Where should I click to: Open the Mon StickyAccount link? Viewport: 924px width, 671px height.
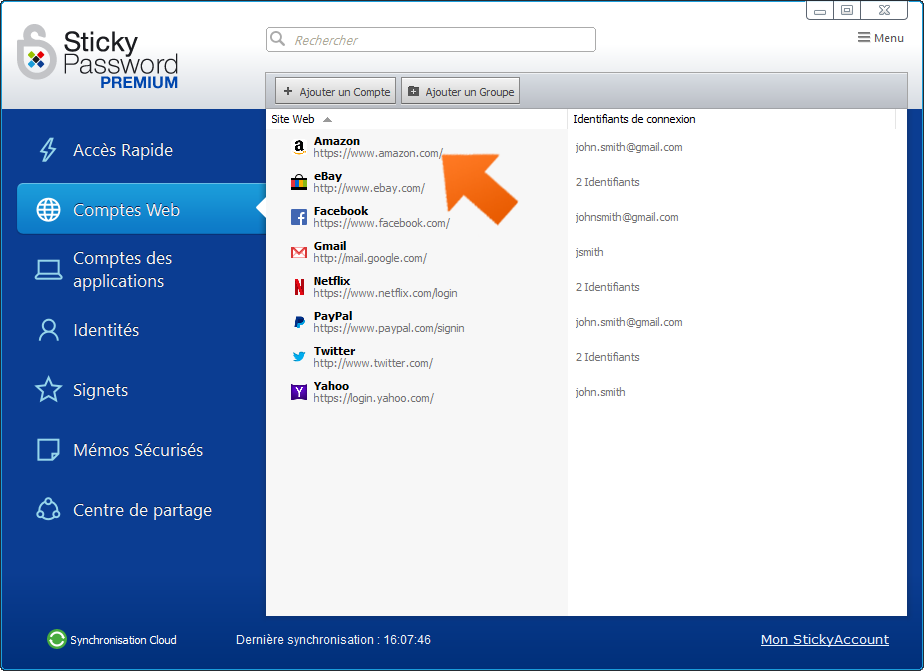(824, 639)
